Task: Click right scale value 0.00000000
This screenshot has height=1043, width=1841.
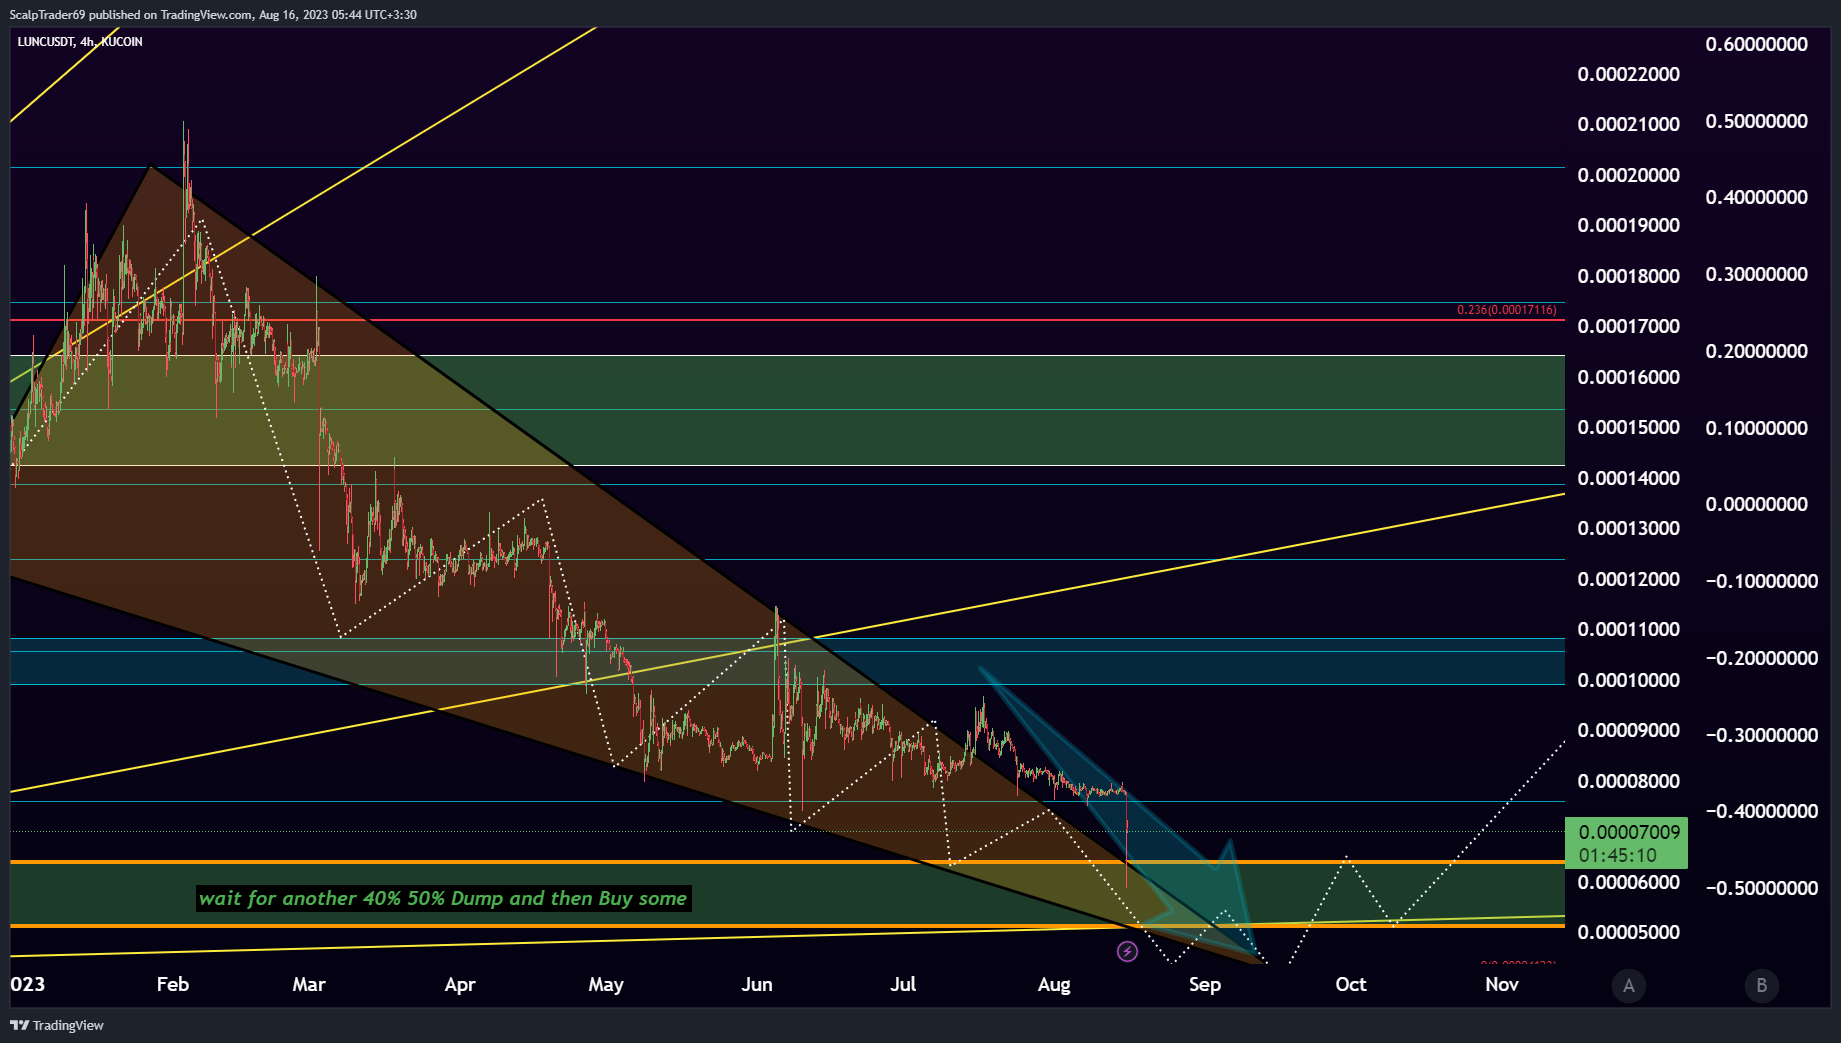Action: click(1757, 504)
